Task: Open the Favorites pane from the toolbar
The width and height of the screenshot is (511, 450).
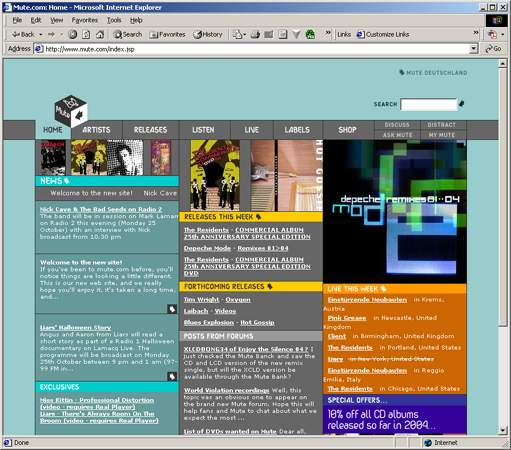Action: [167, 34]
